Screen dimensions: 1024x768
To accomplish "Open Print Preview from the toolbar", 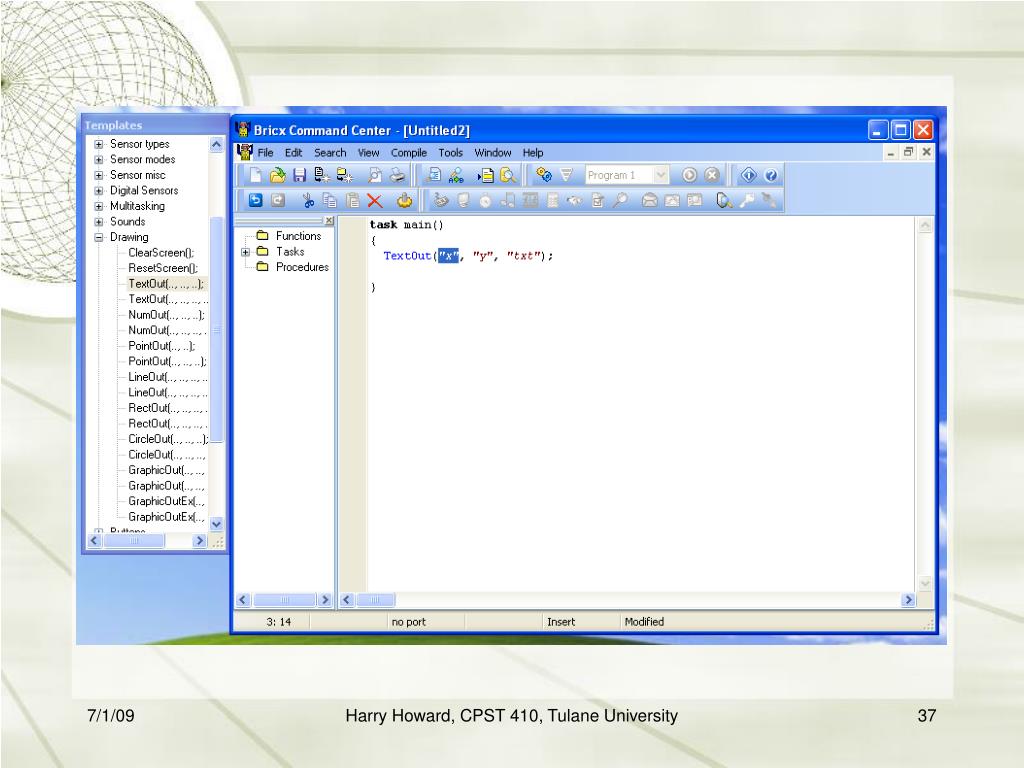I will (x=375, y=175).
